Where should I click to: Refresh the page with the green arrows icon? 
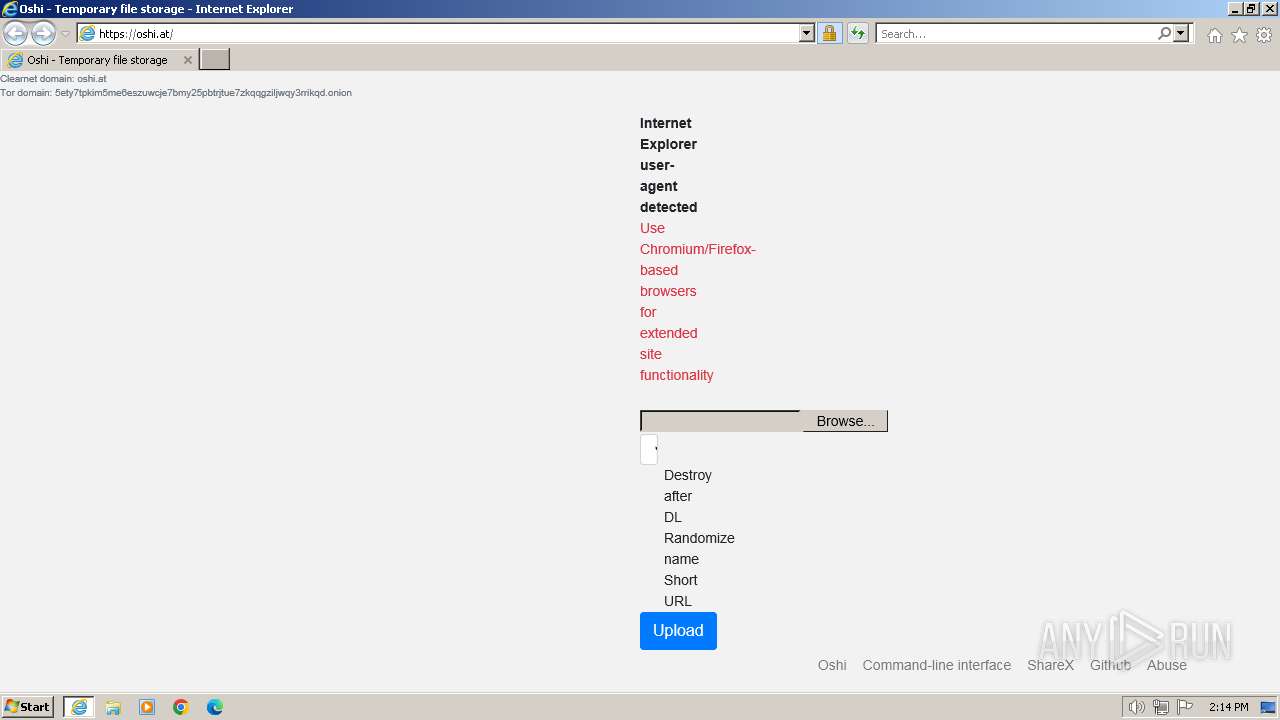(x=858, y=33)
